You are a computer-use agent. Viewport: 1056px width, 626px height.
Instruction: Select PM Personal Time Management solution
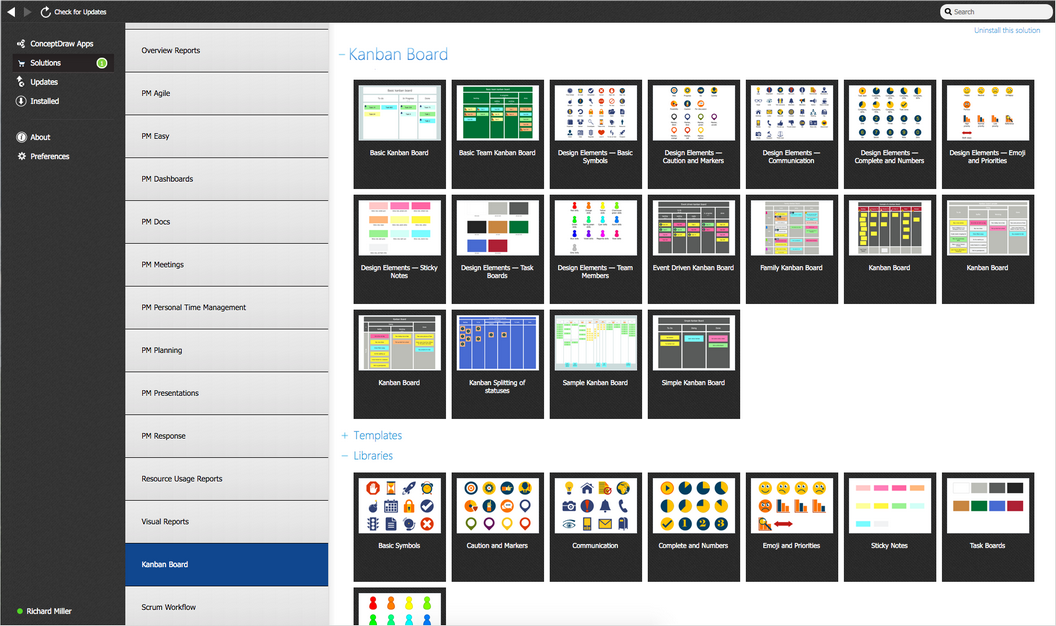(227, 308)
